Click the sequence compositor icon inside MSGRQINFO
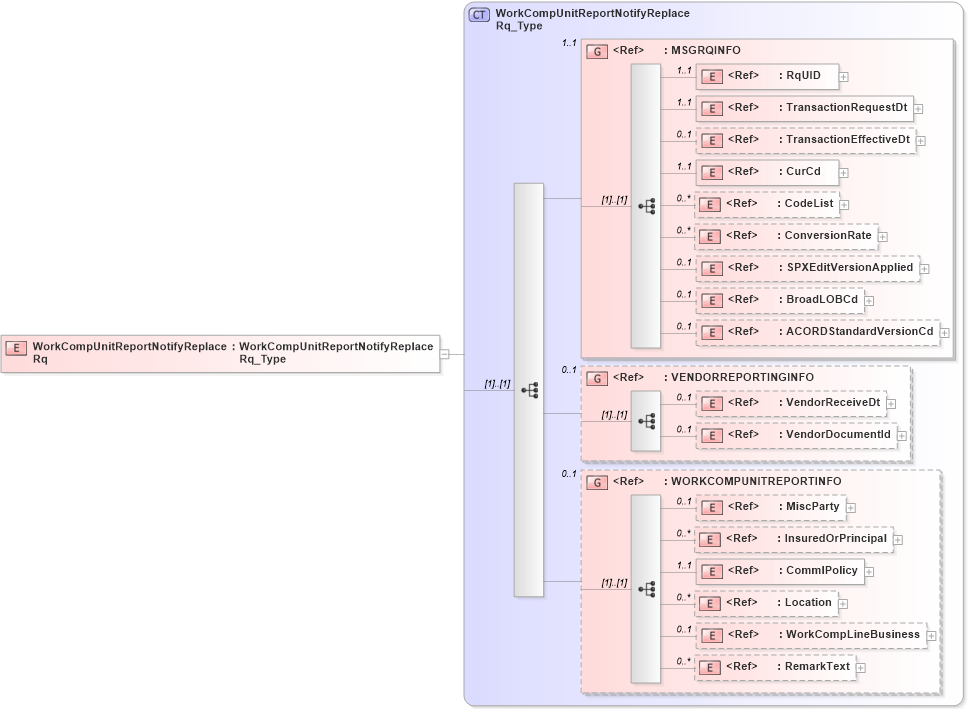Screen dimensions: 968x709 click(647, 206)
